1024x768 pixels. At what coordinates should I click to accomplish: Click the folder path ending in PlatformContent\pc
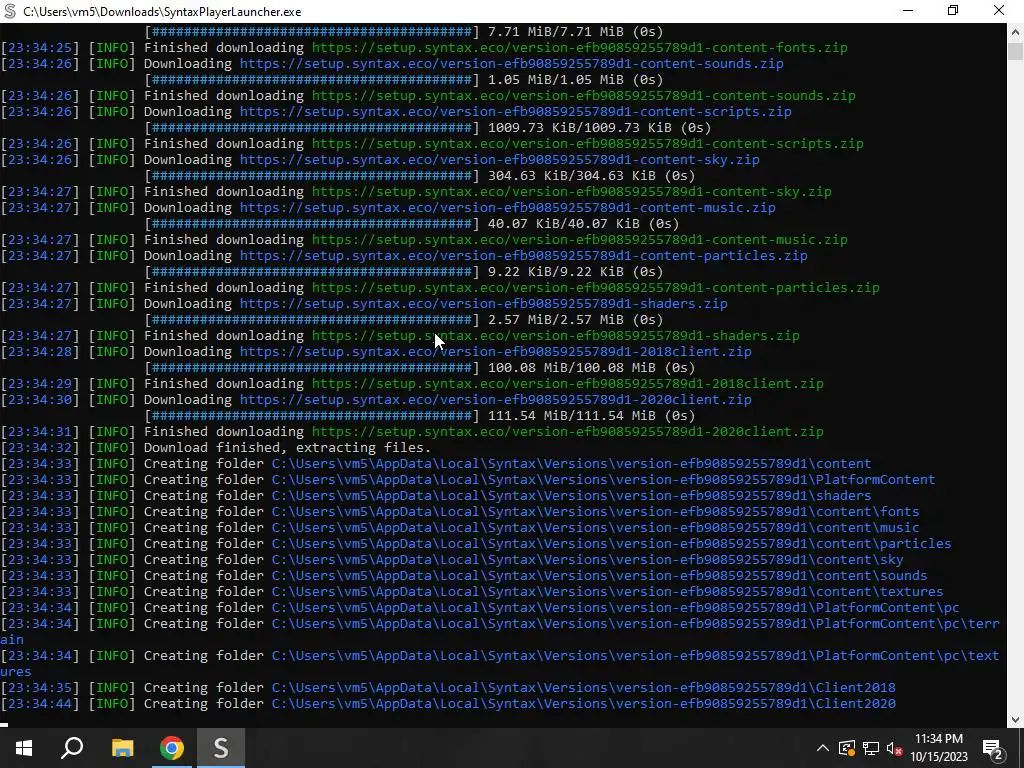click(615, 607)
